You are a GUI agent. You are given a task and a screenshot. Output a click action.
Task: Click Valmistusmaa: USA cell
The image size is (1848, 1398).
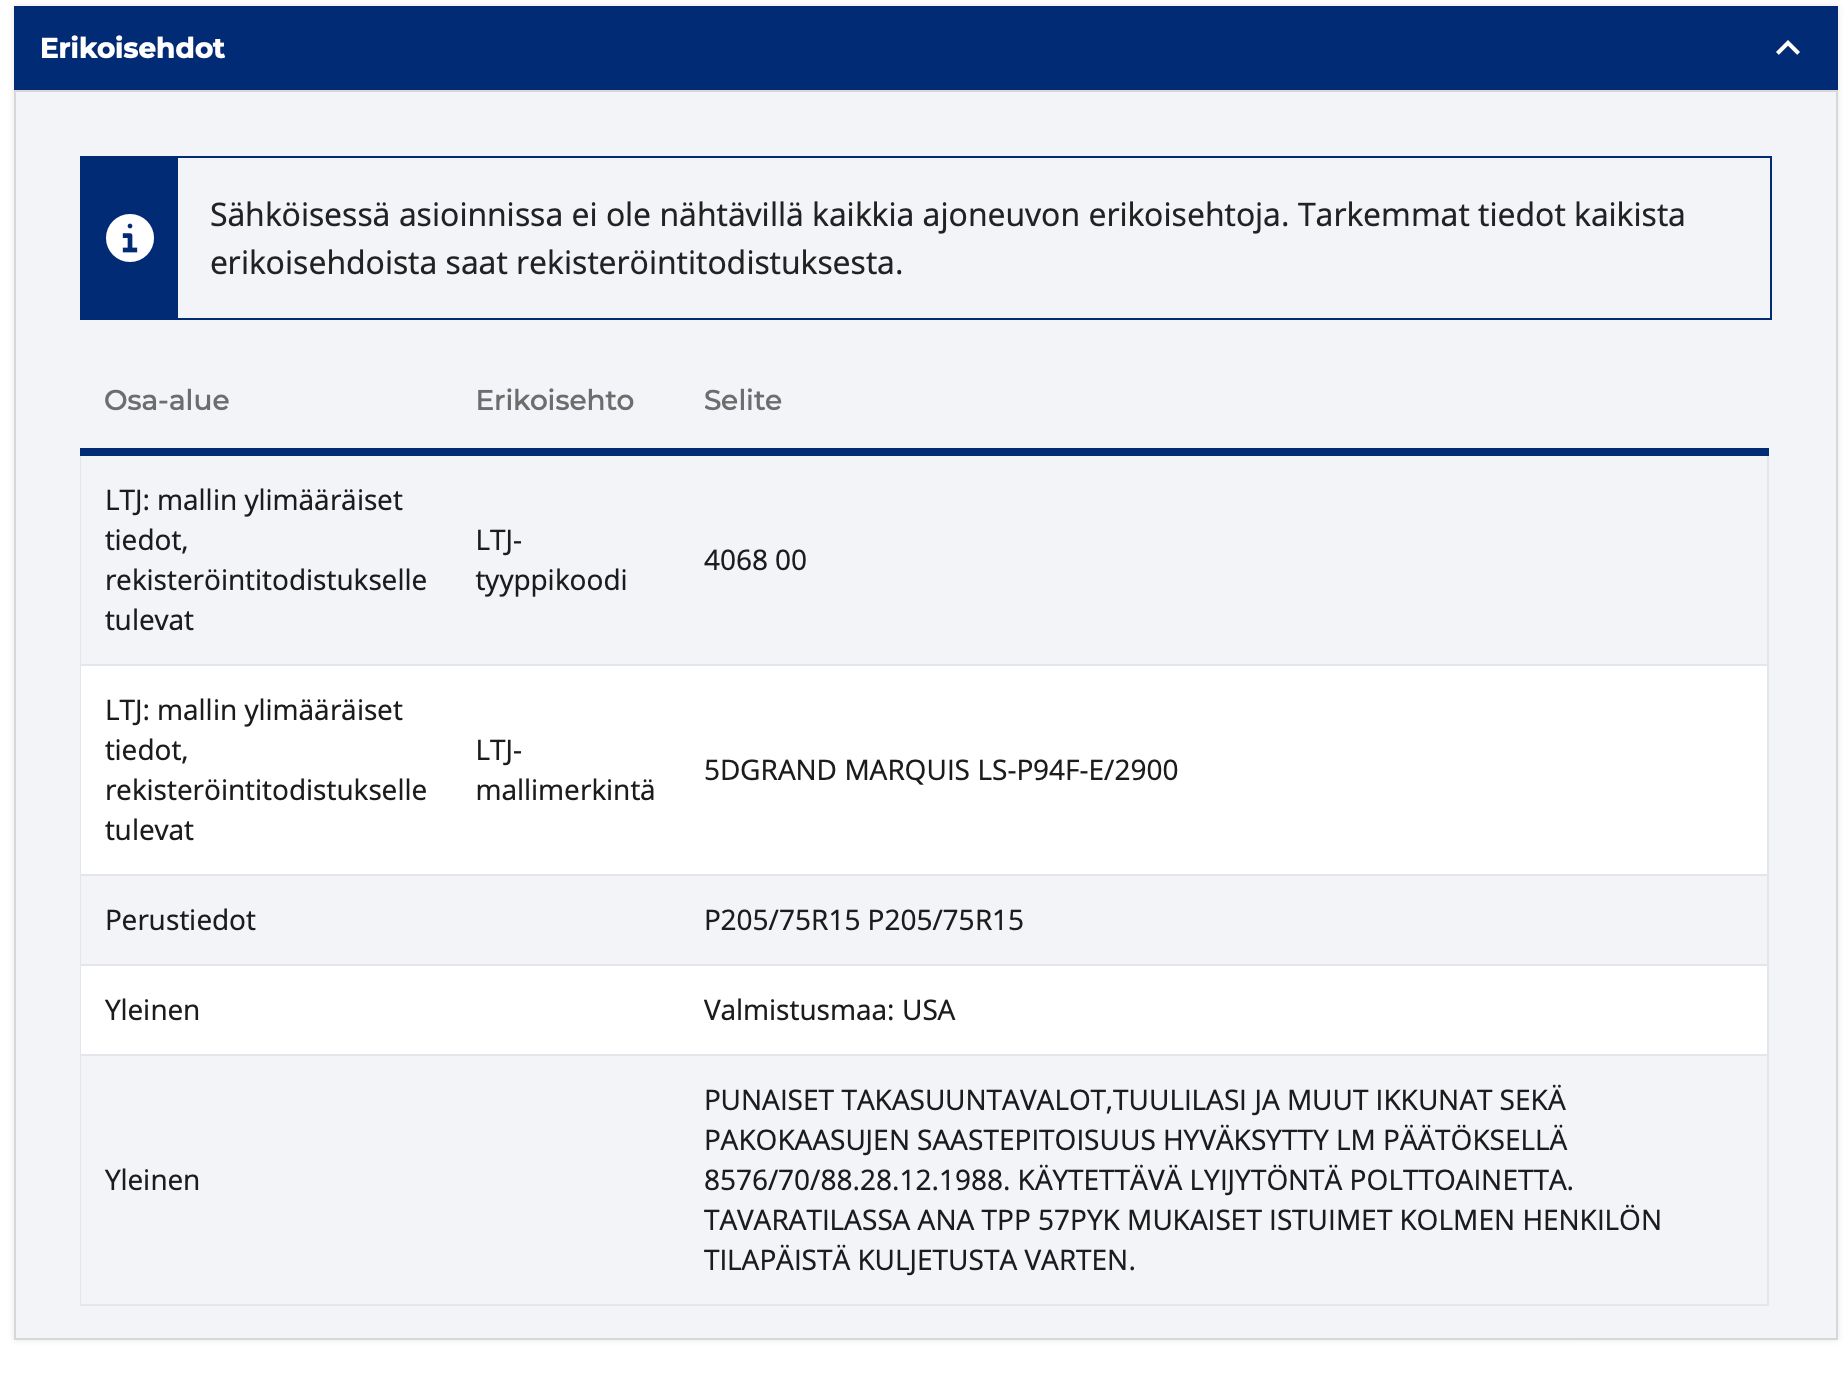829,1010
